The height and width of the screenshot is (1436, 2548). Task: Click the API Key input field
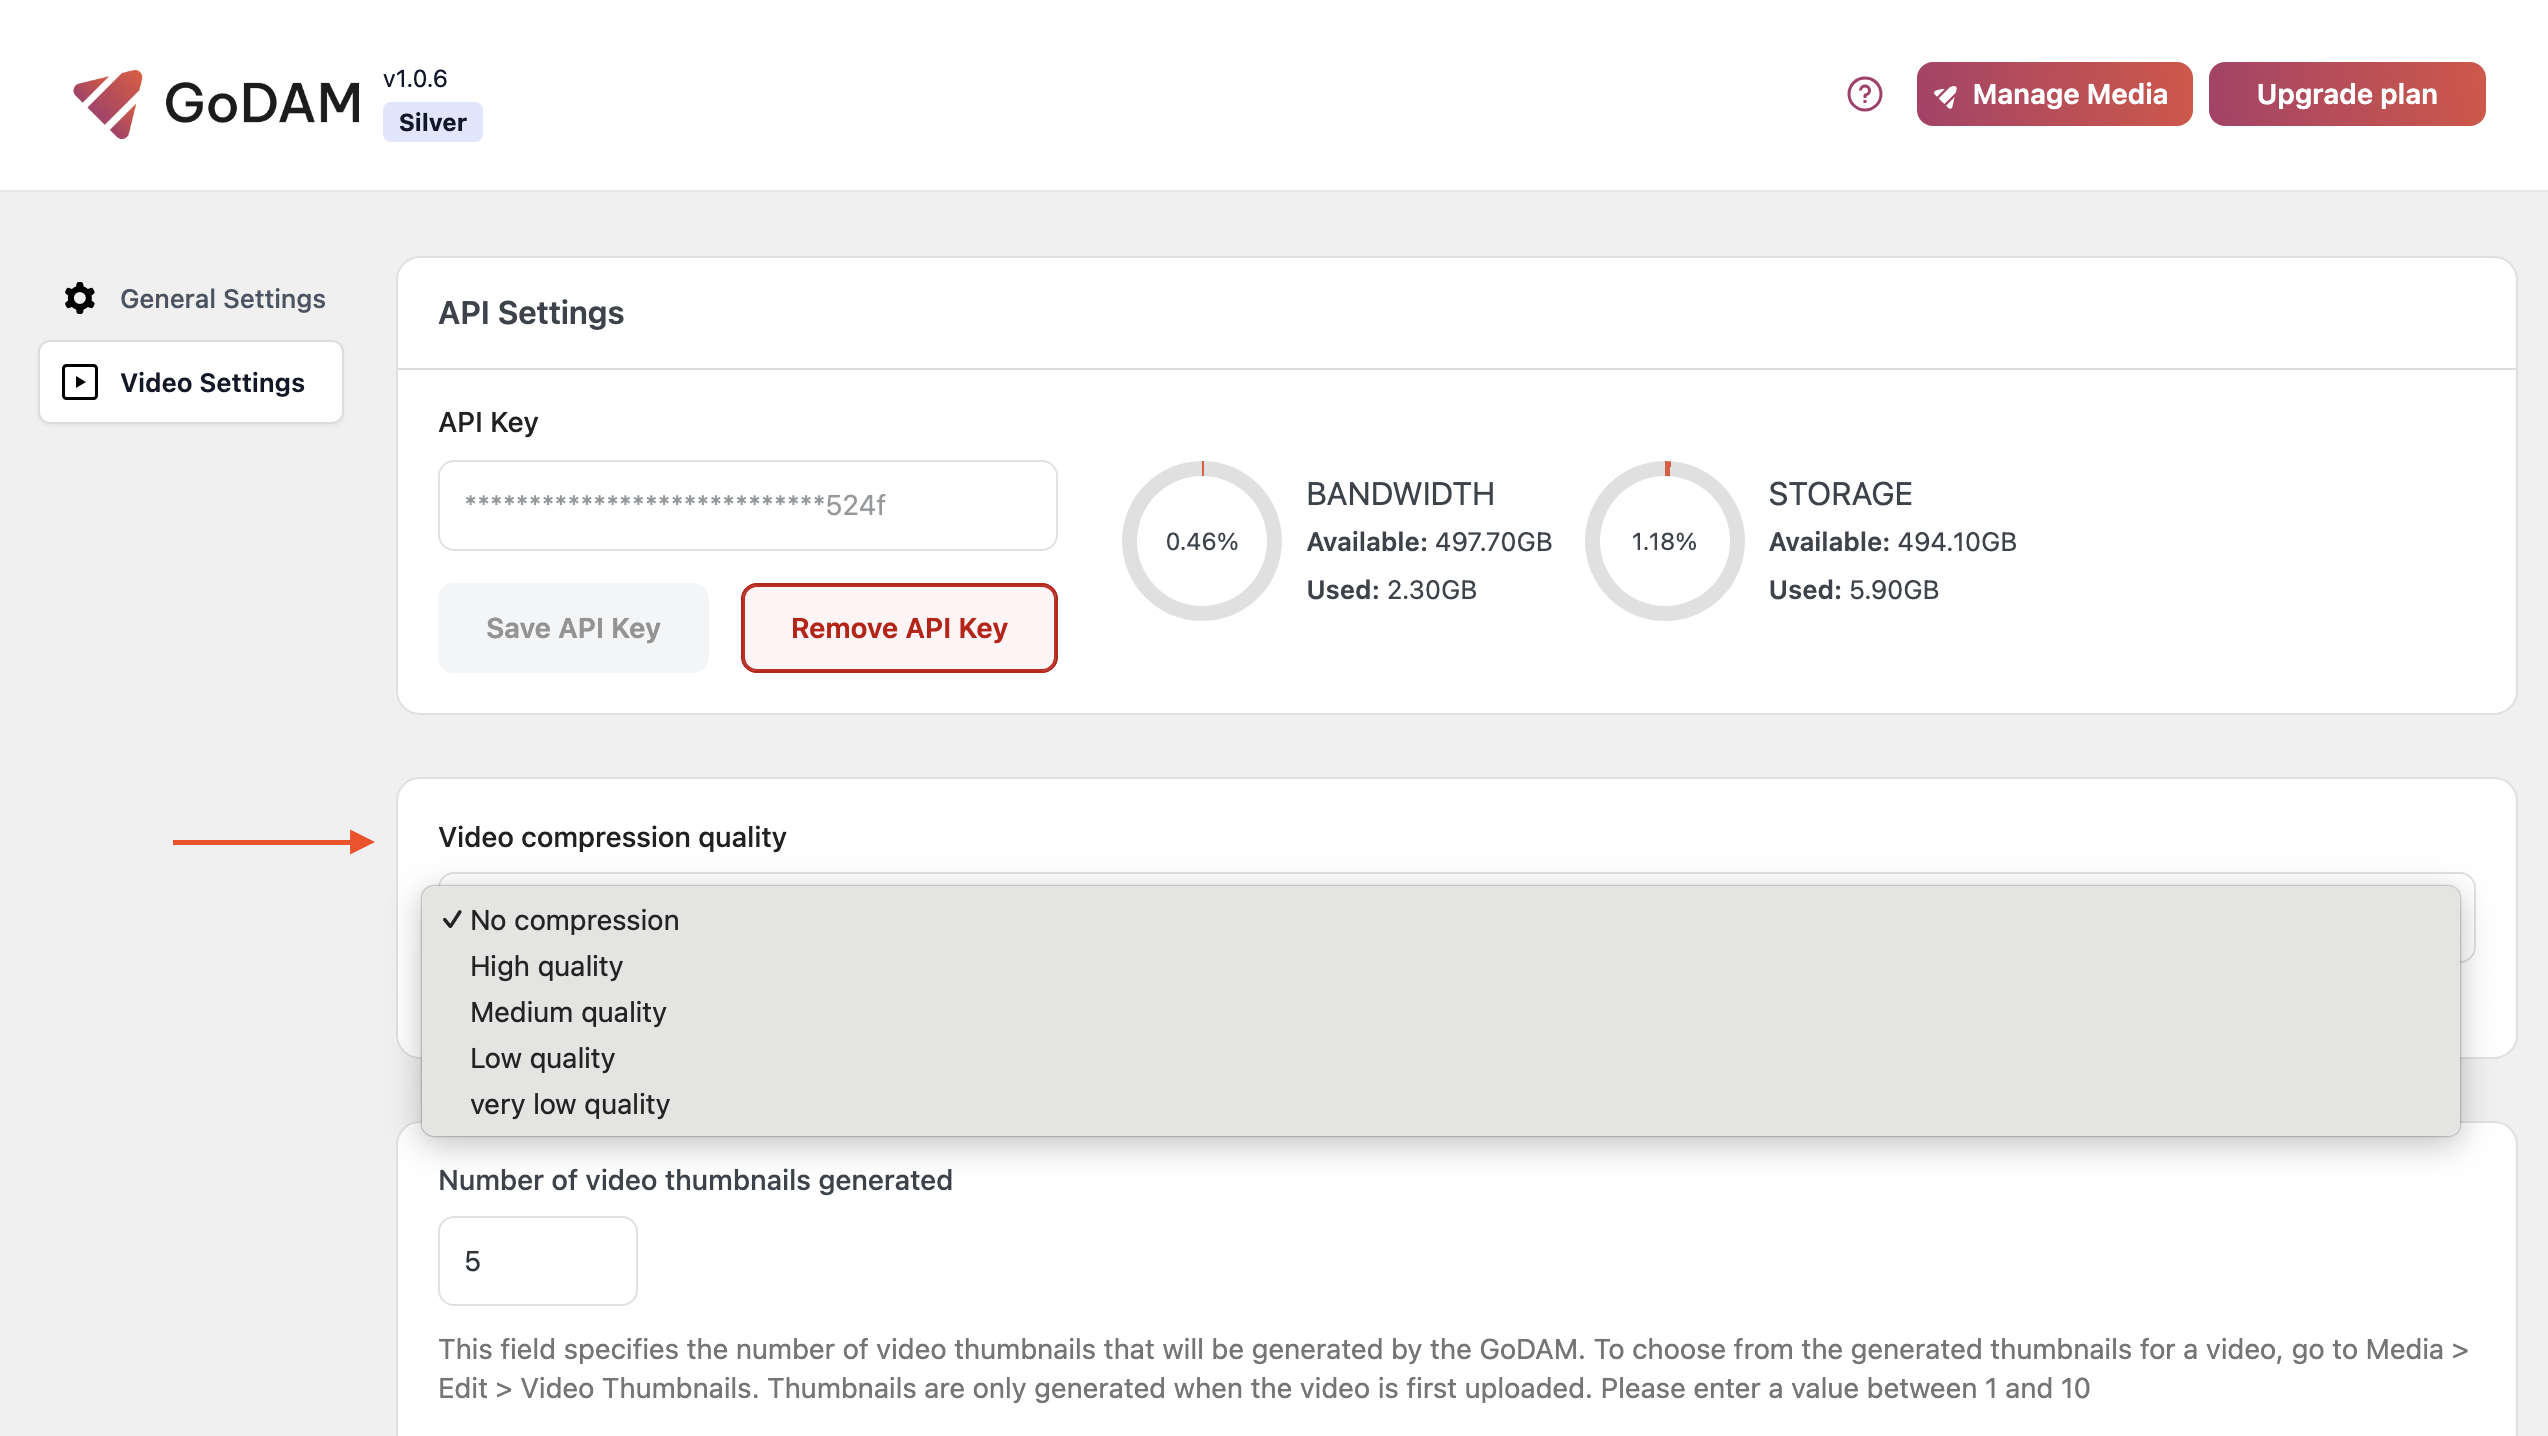point(747,505)
